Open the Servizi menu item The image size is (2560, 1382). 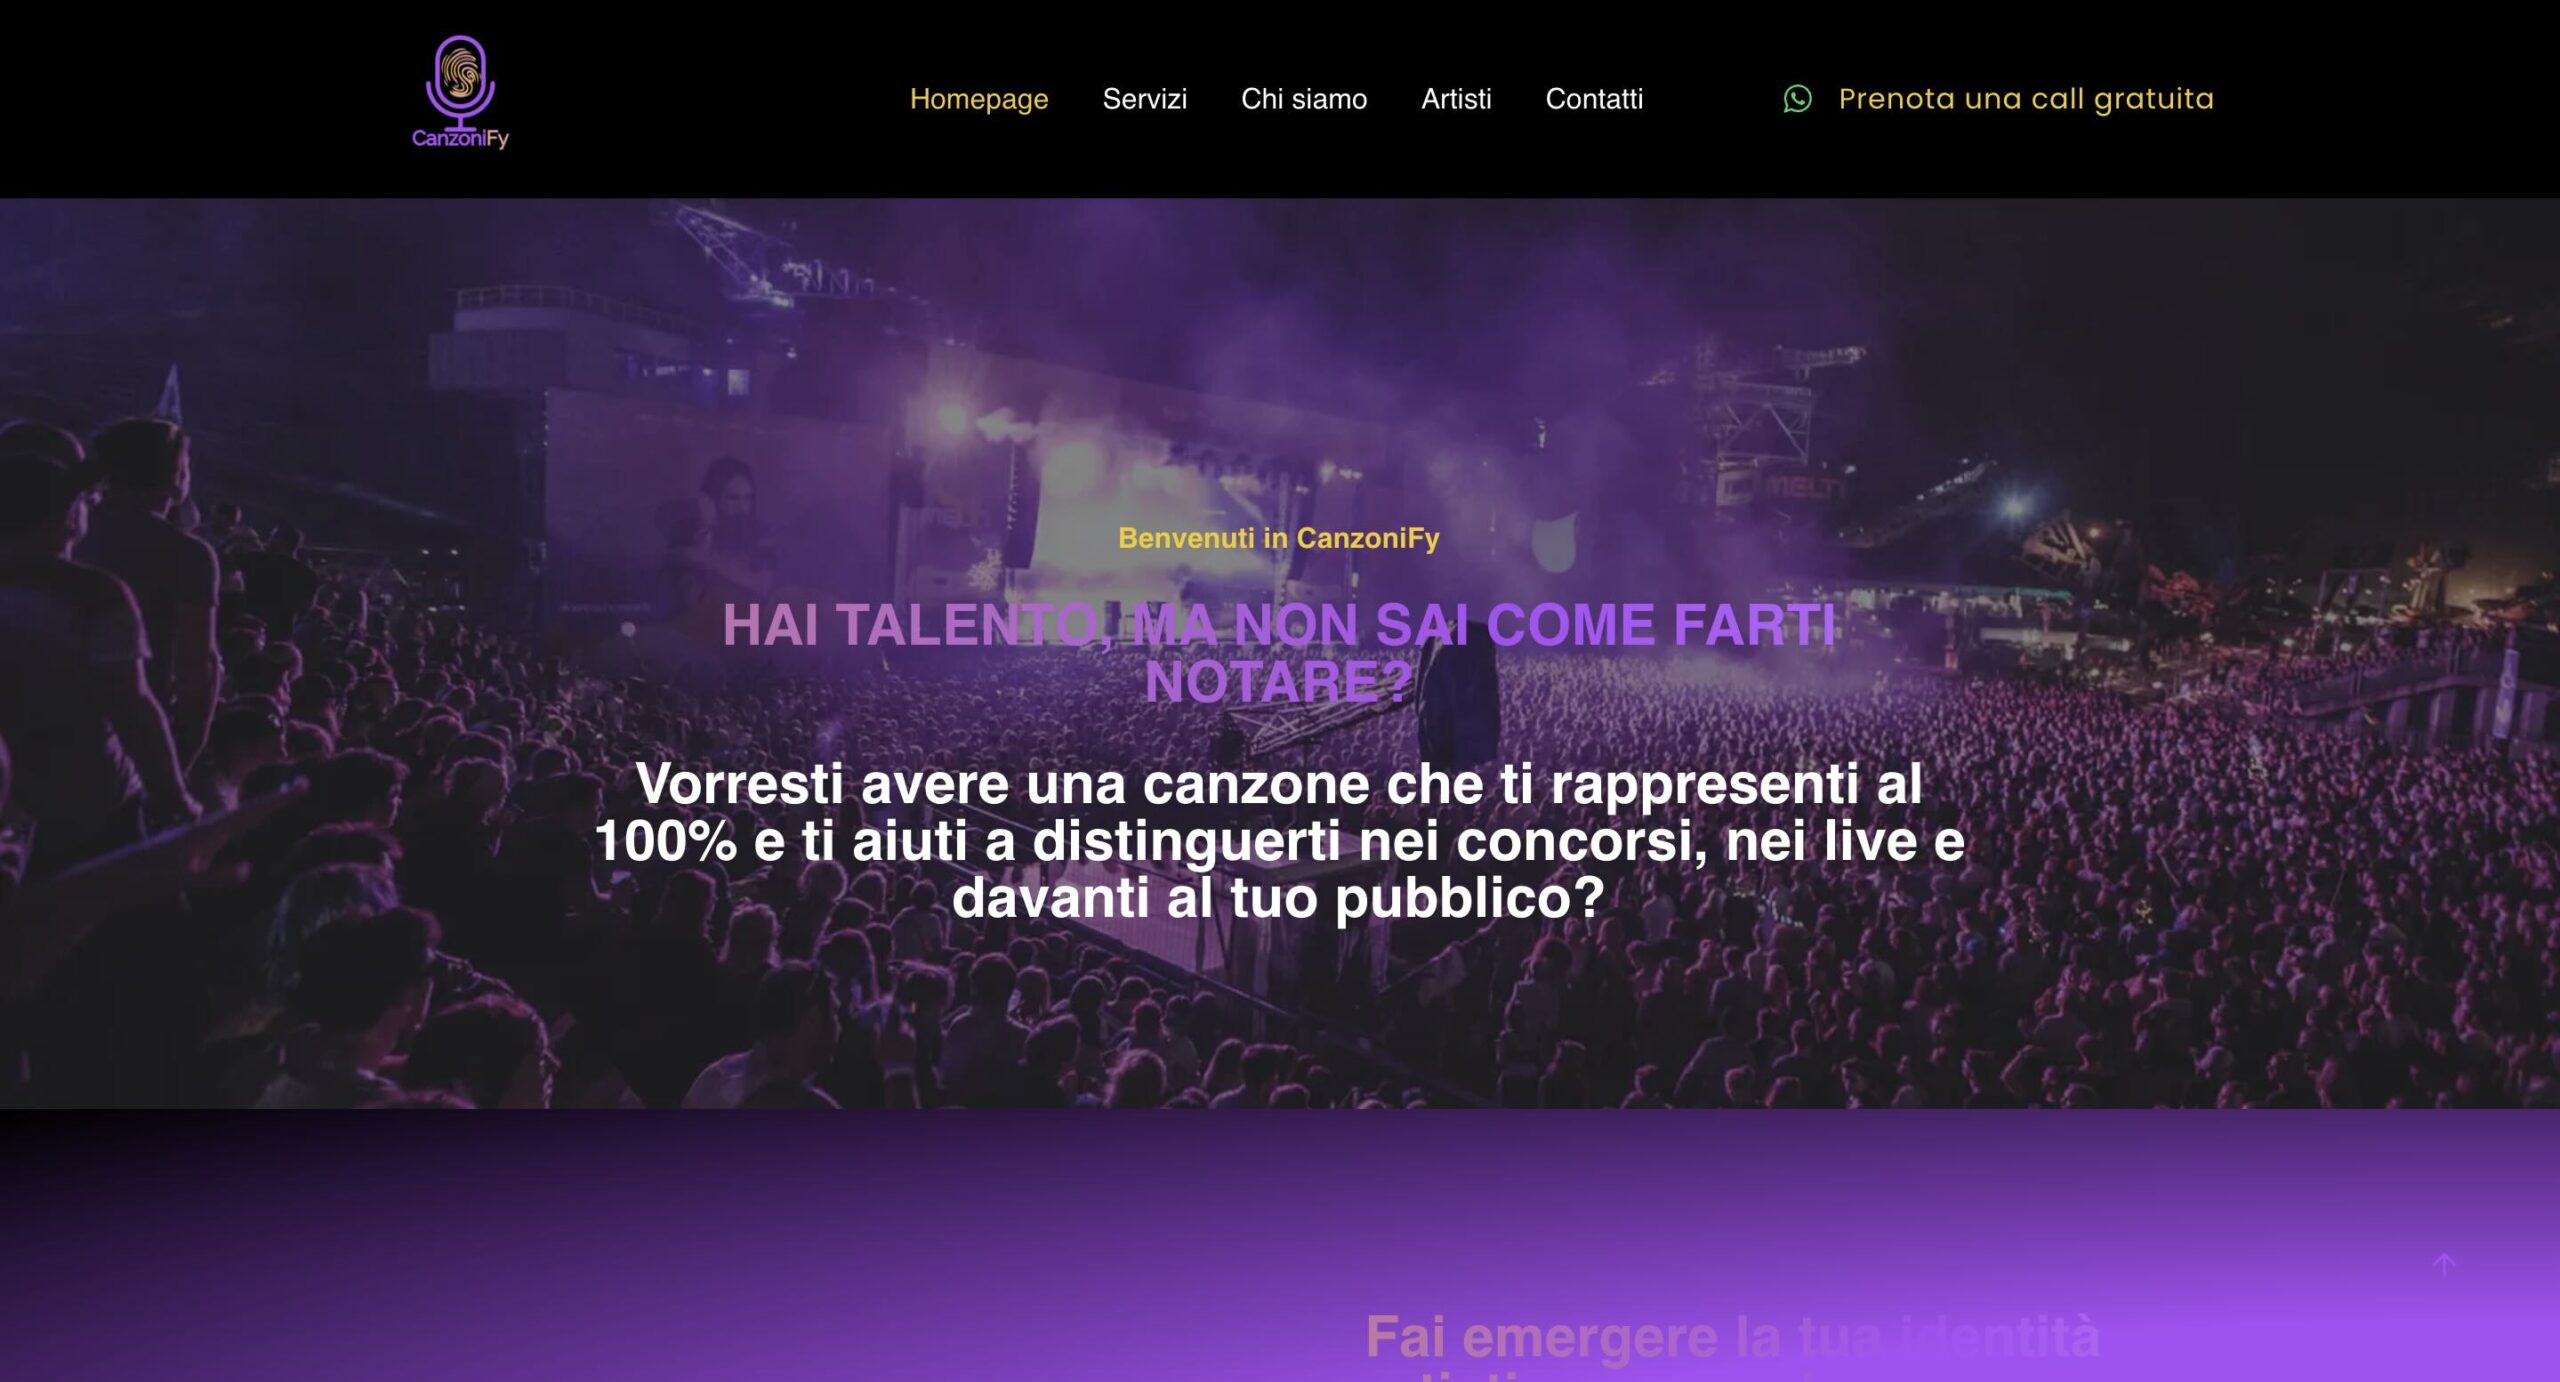[x=1144, y=99]
